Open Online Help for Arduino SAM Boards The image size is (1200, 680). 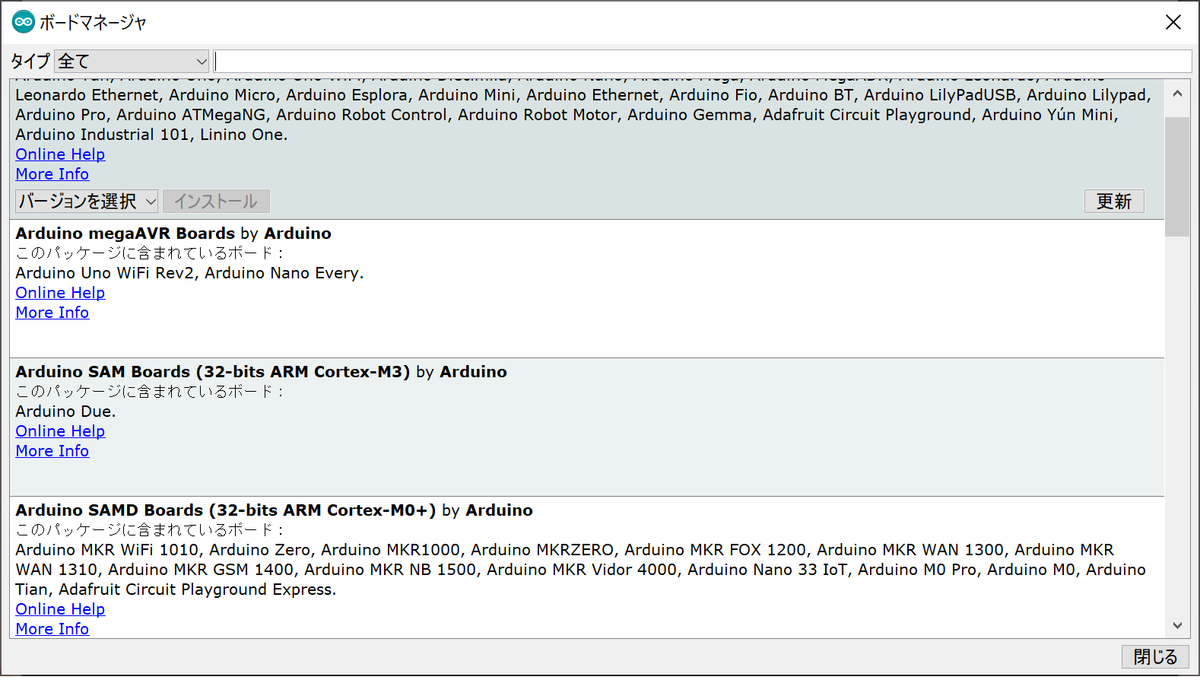coord(59,430)
